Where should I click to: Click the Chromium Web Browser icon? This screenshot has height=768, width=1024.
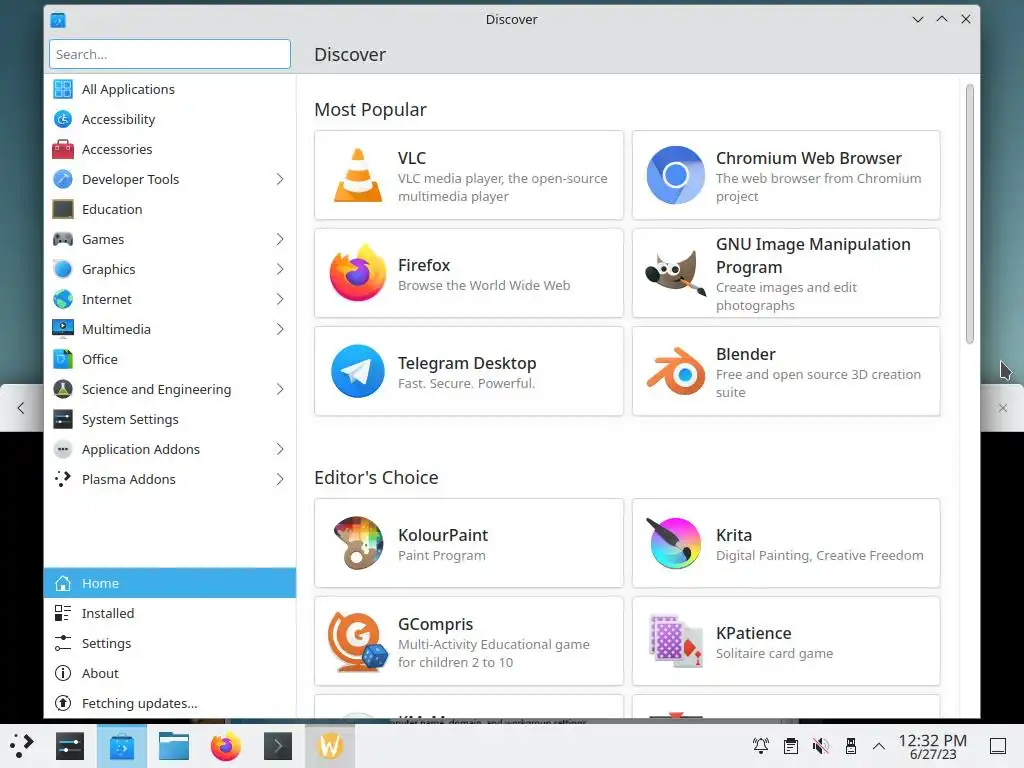click(x=675, y=175)
